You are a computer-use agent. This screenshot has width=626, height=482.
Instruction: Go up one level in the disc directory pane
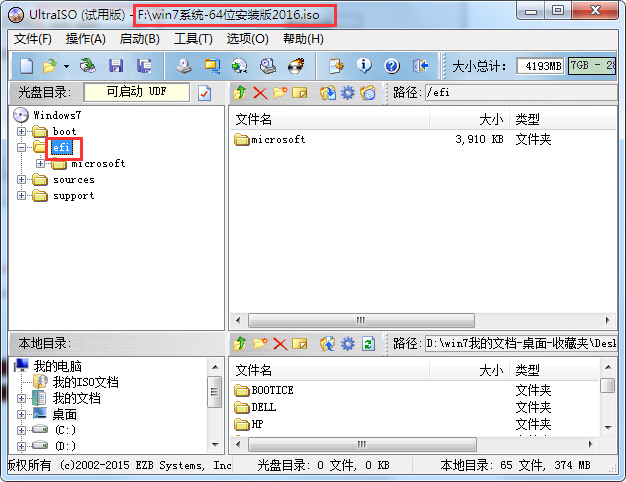(240, 93)
